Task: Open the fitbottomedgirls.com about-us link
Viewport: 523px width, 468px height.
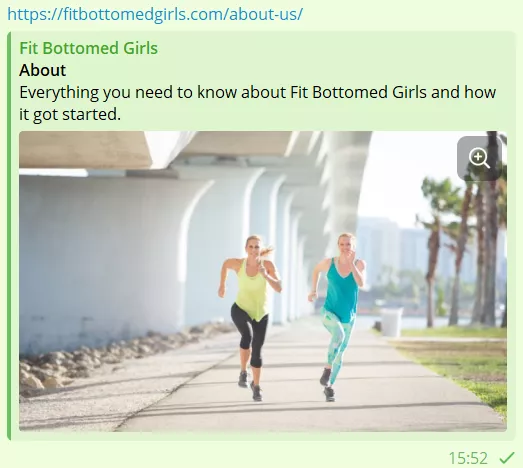Action: pyautogui.click(x=155, y=14)
